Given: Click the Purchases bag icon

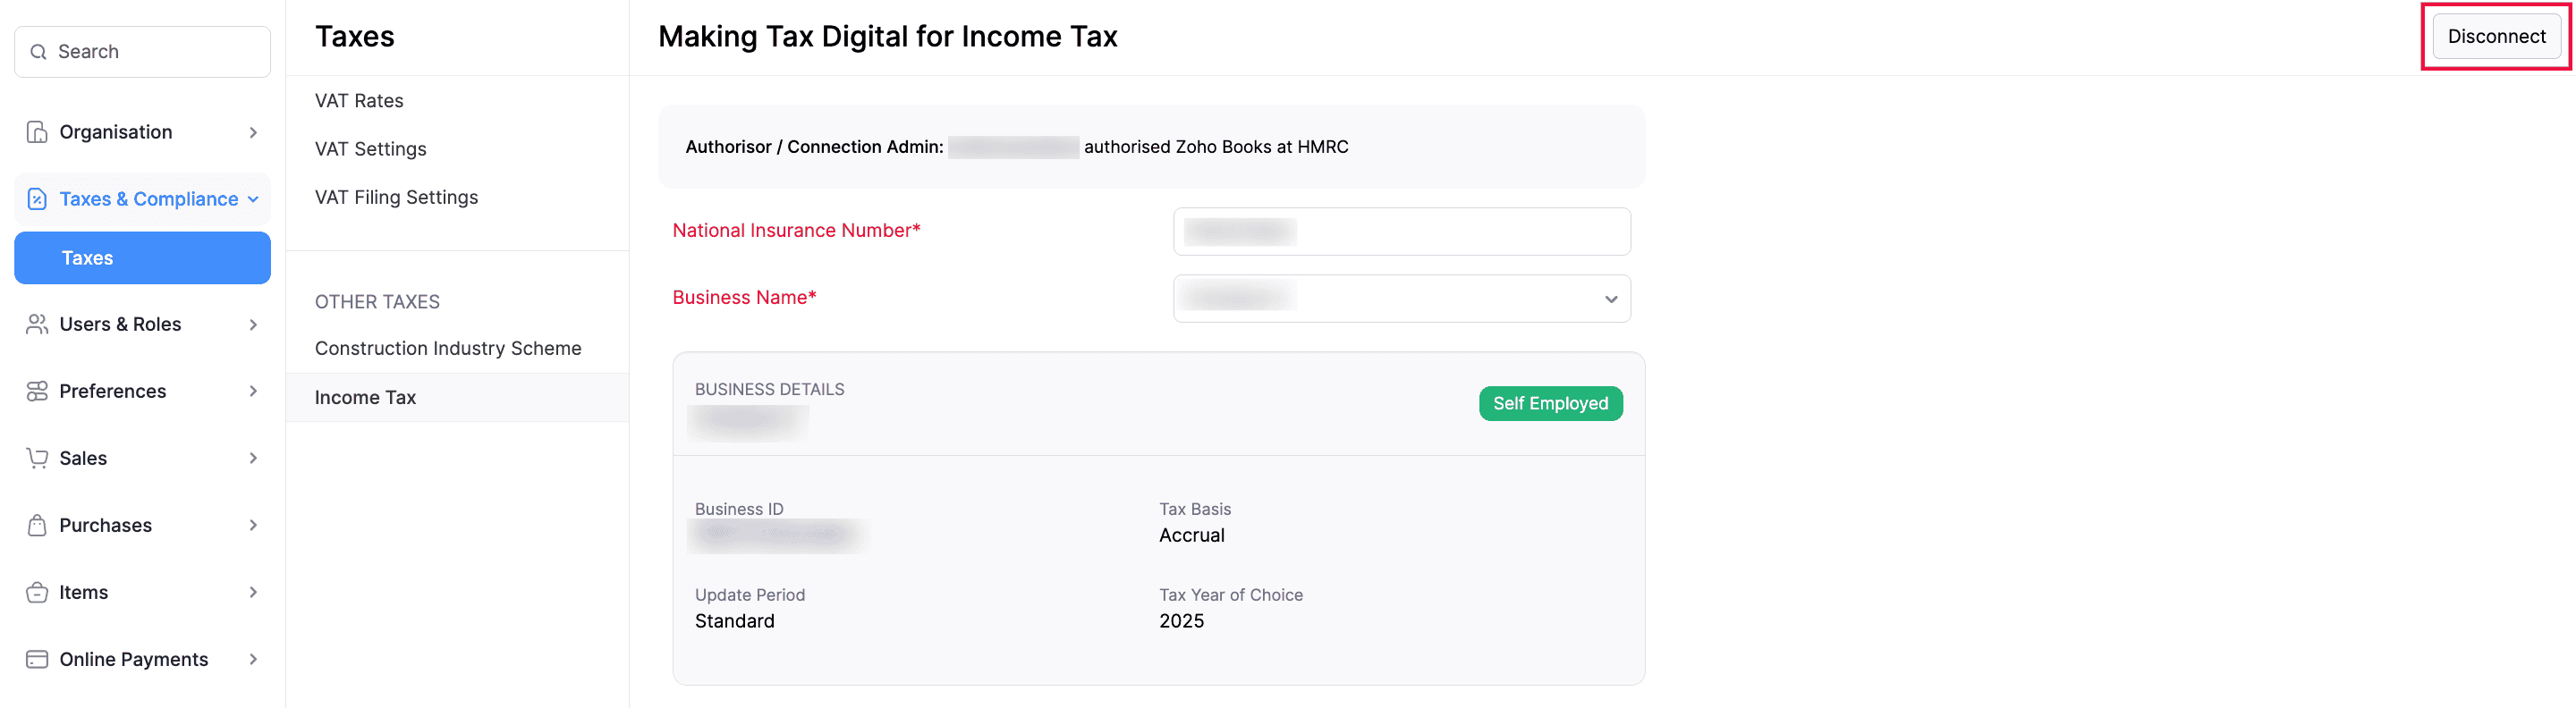Looking at the screenshot, I should (36, 524).
